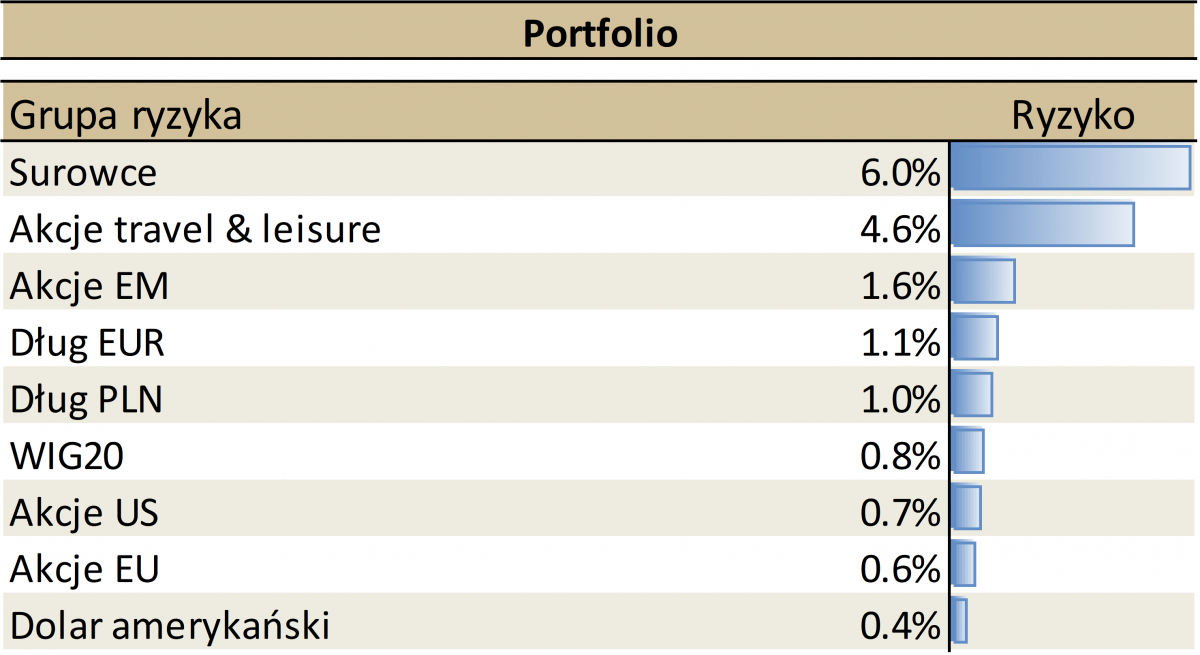Select the WIG20 cell

point(68,457)
